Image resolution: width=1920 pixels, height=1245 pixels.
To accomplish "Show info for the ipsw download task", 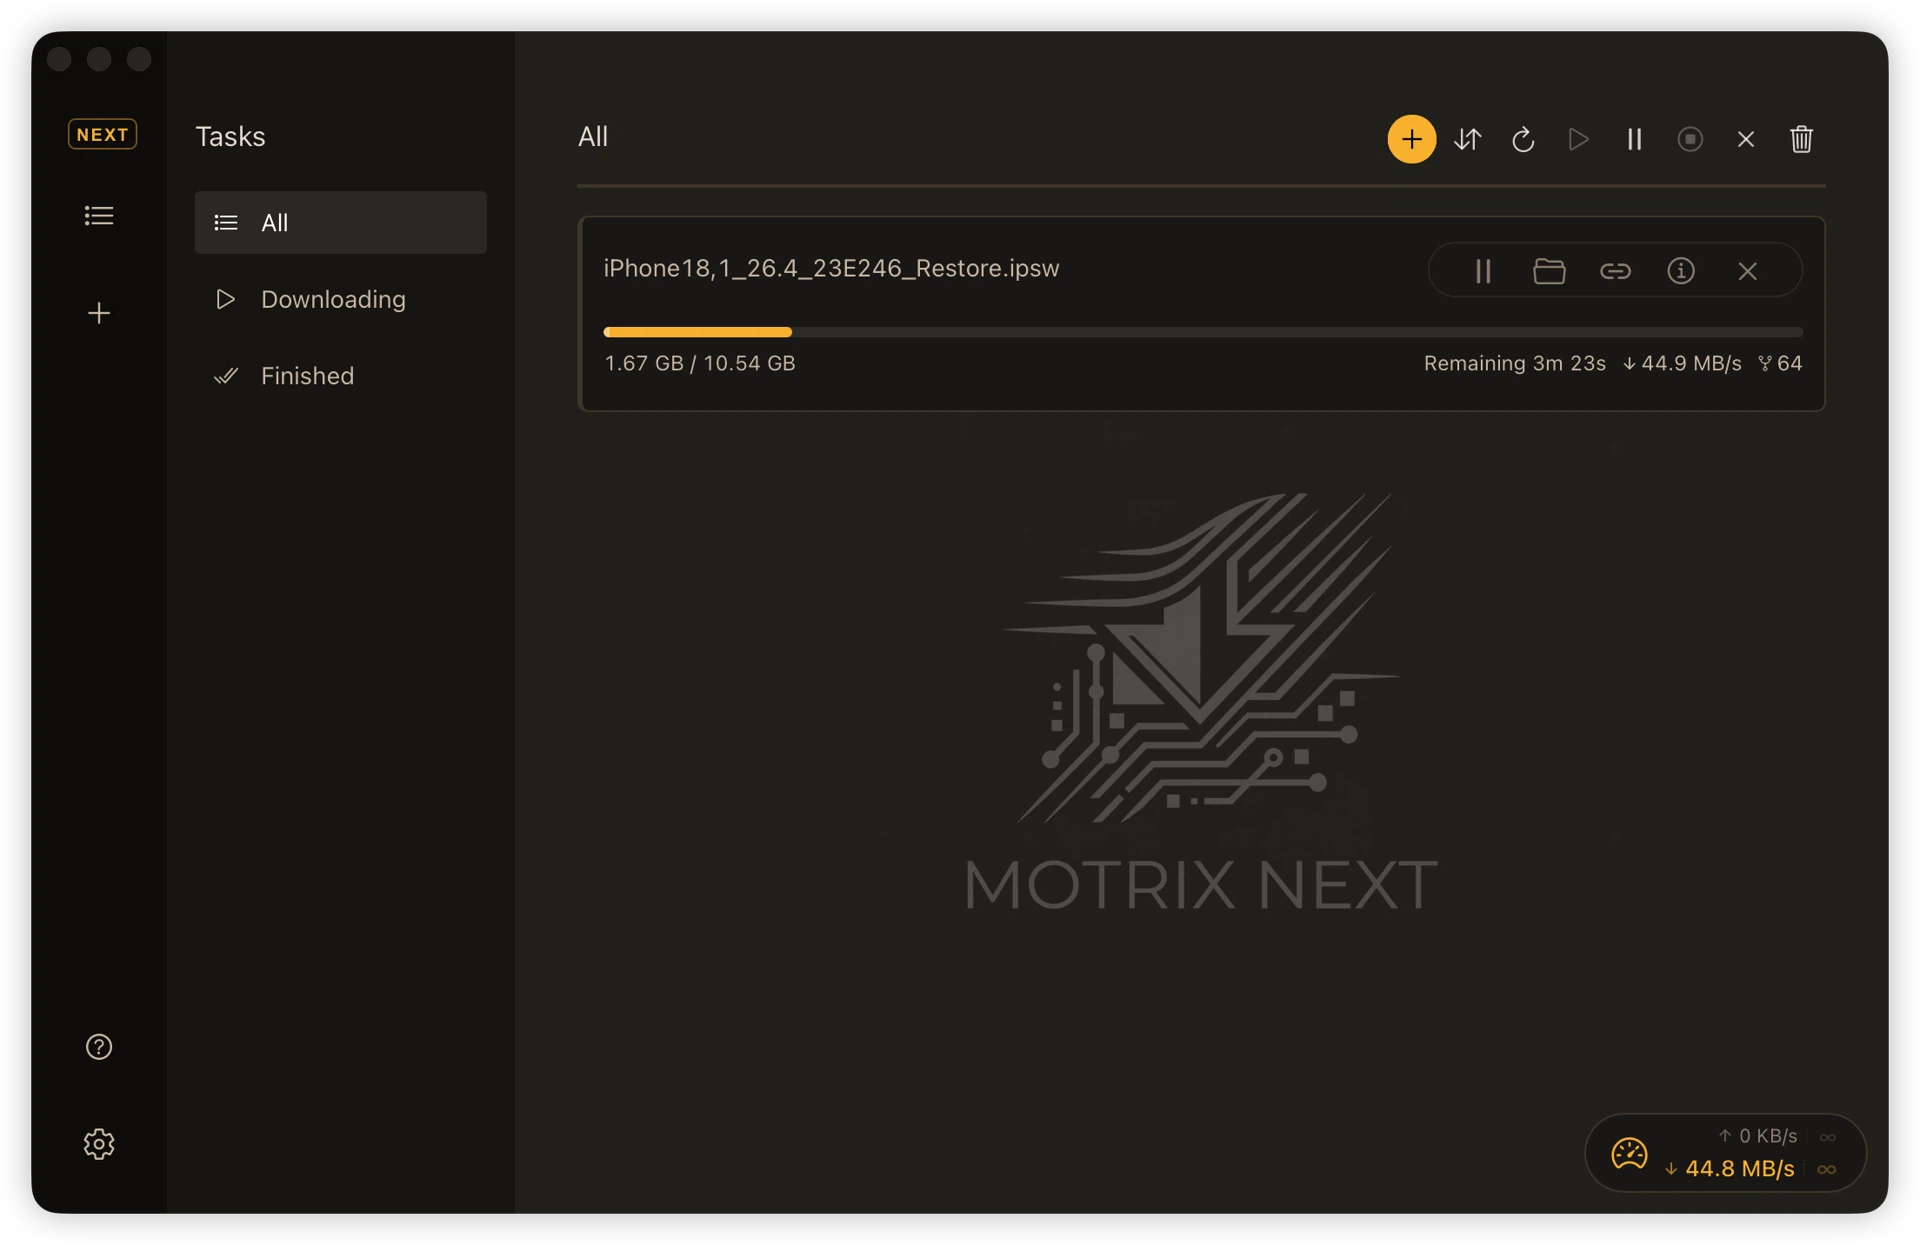I will click(1681, 270).
